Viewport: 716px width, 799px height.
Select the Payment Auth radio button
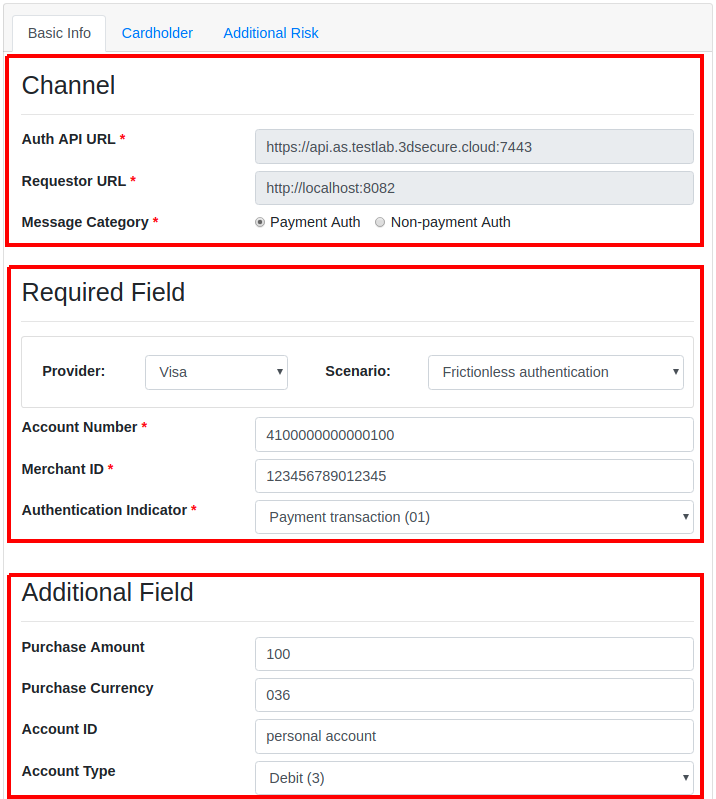[x=260, y=222]
